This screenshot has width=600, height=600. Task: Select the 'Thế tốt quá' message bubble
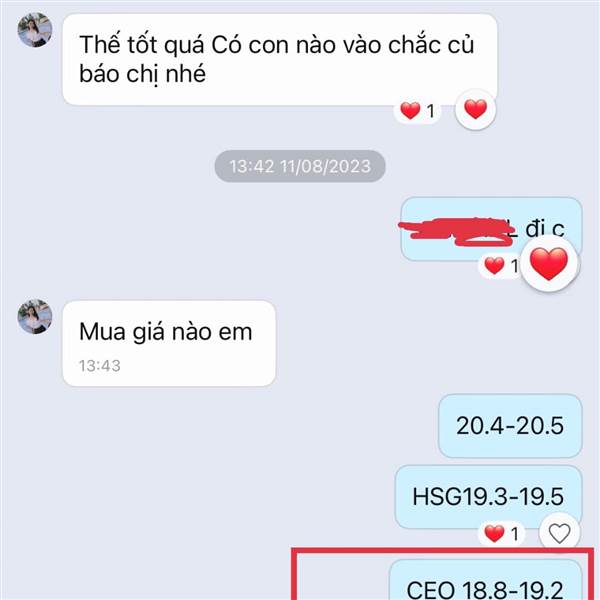pos(280,59)
